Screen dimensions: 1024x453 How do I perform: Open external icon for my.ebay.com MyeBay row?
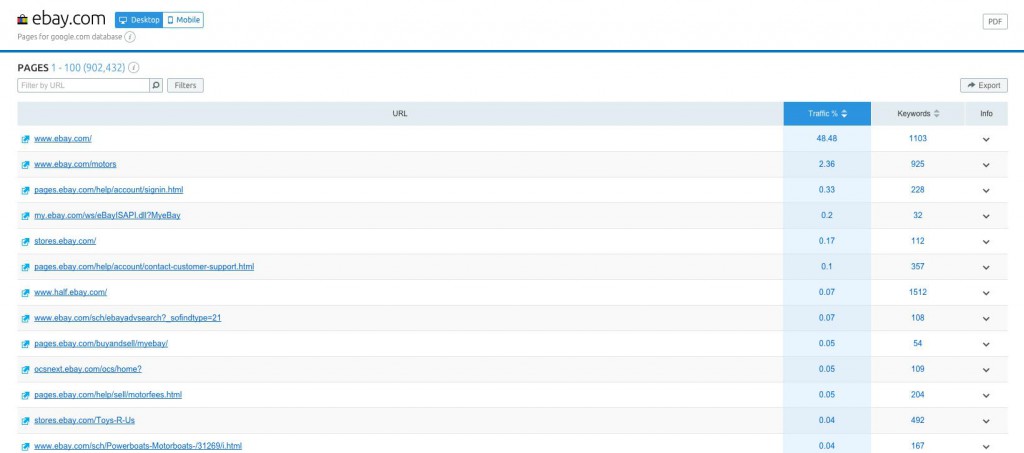(x=25, y=216)
